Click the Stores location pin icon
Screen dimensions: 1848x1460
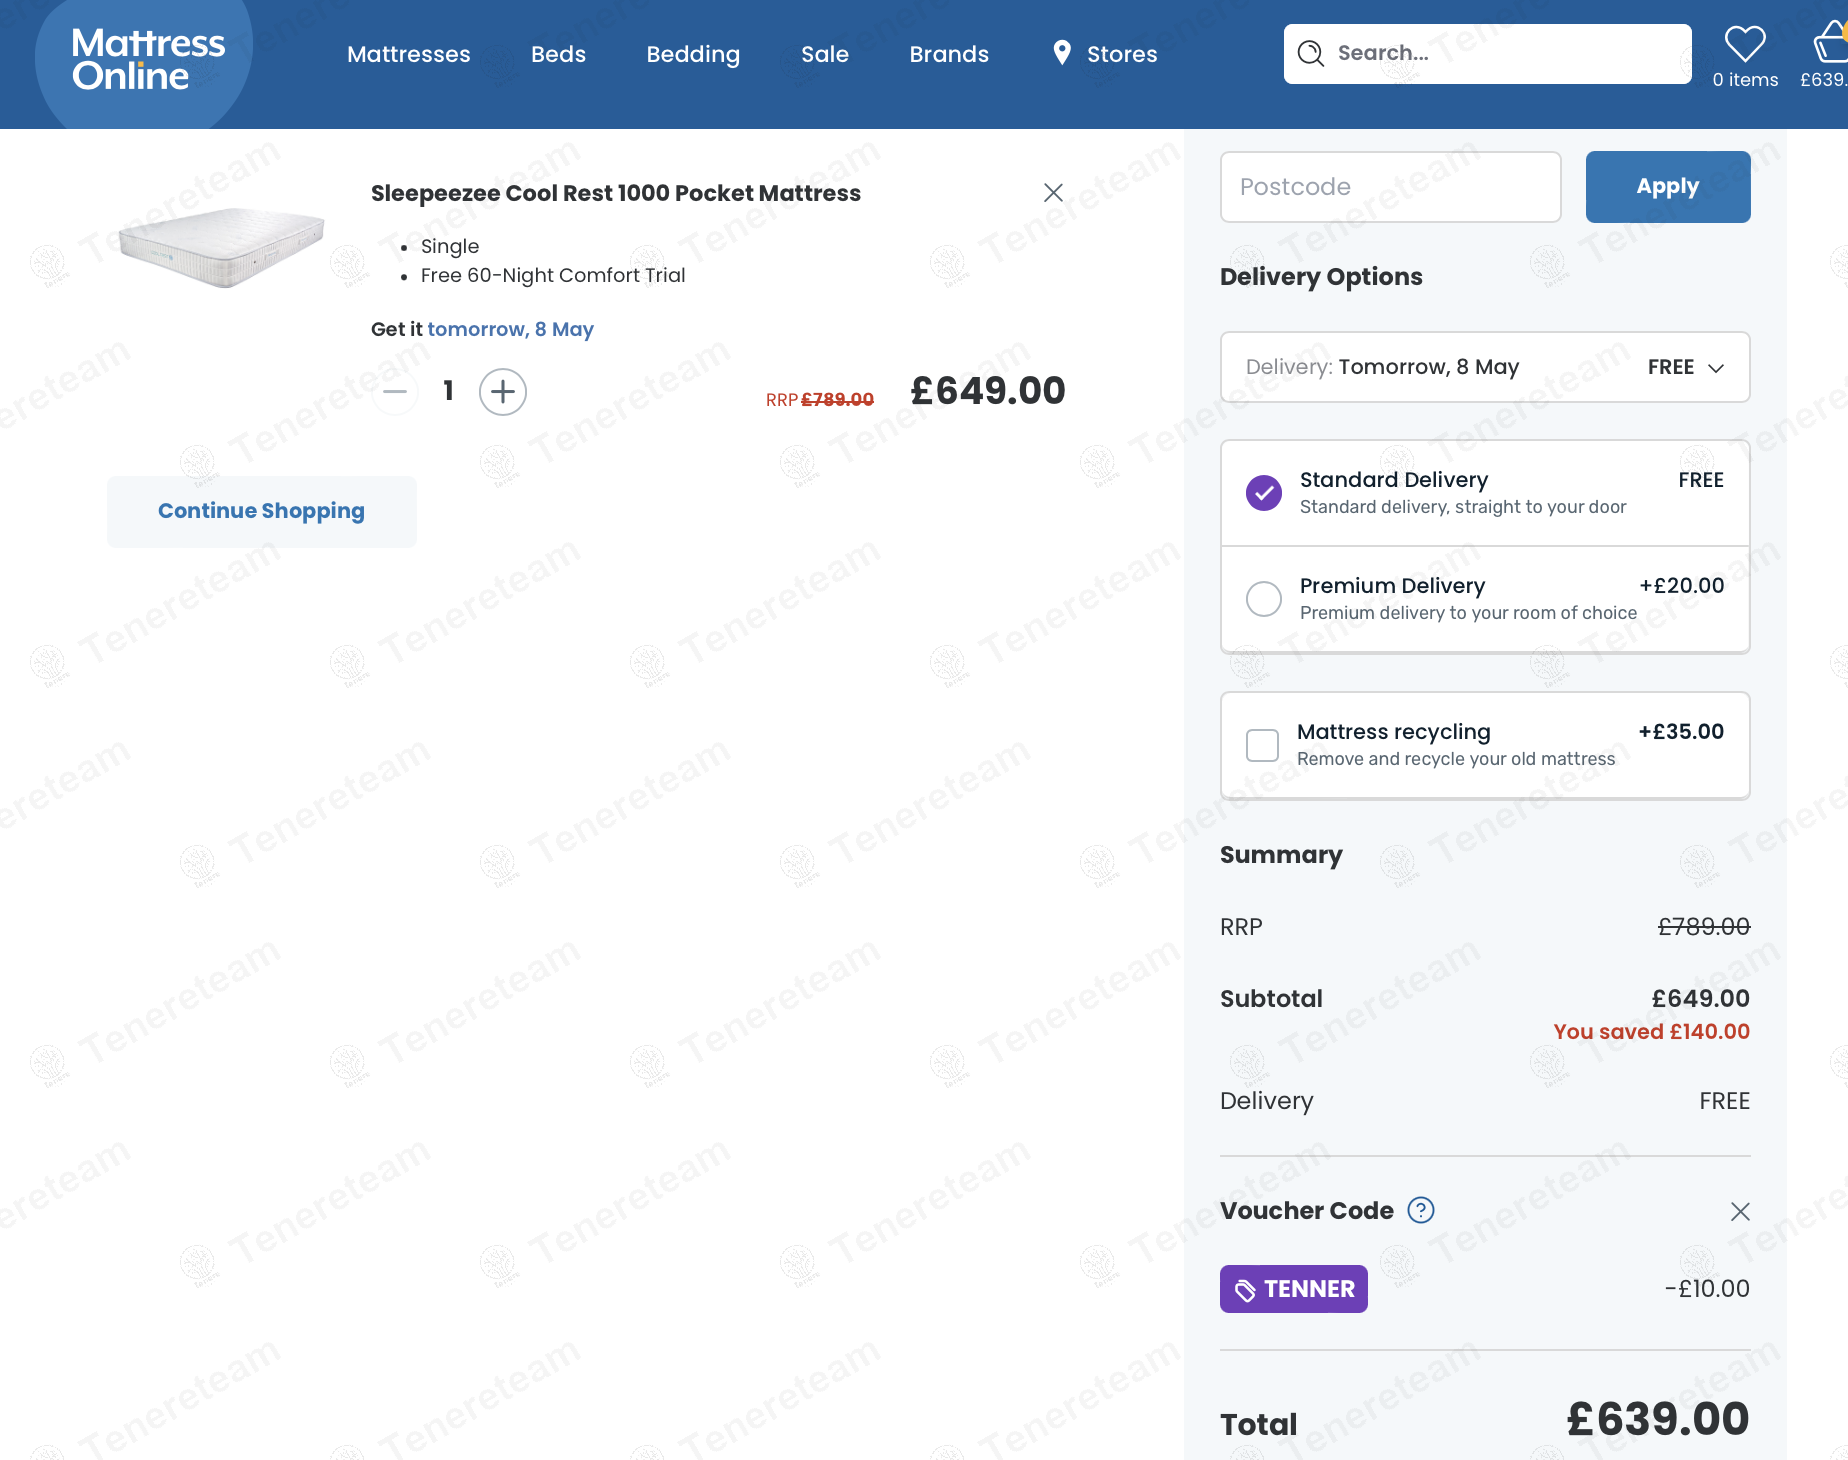click(x=1062, y=53)
